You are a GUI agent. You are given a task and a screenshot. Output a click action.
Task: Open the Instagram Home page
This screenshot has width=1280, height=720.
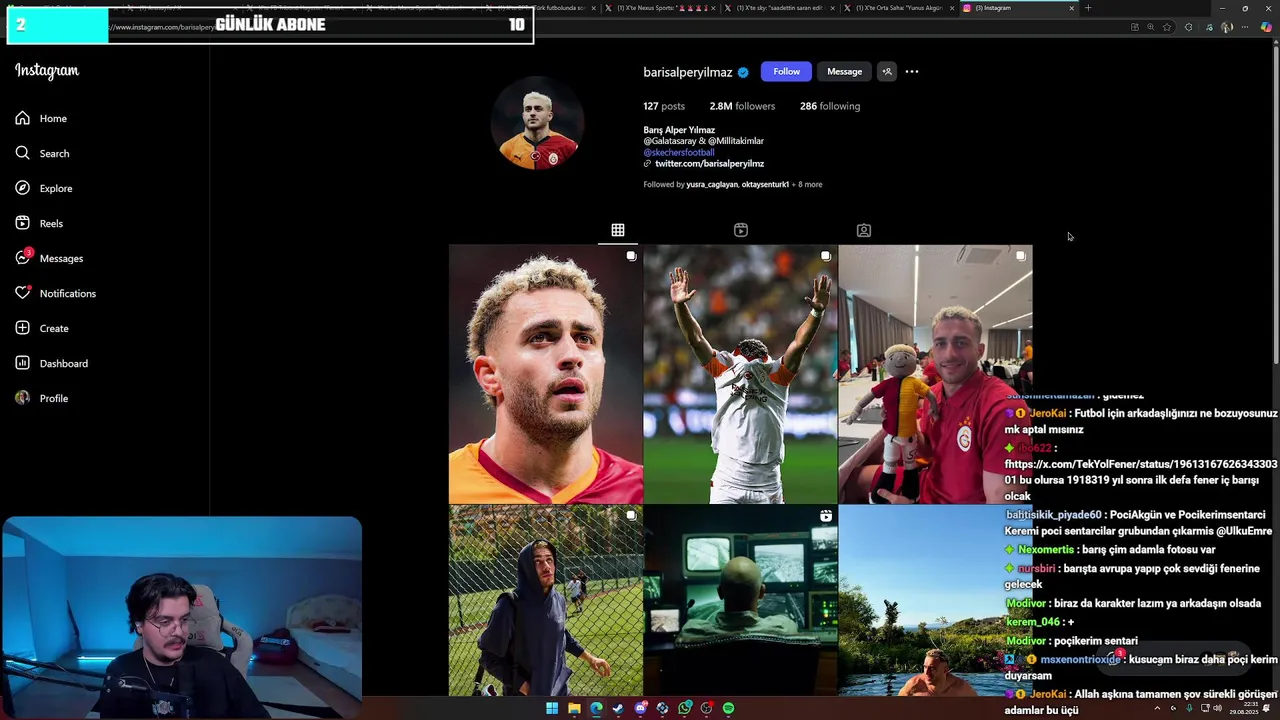click(x=41, y=118)
